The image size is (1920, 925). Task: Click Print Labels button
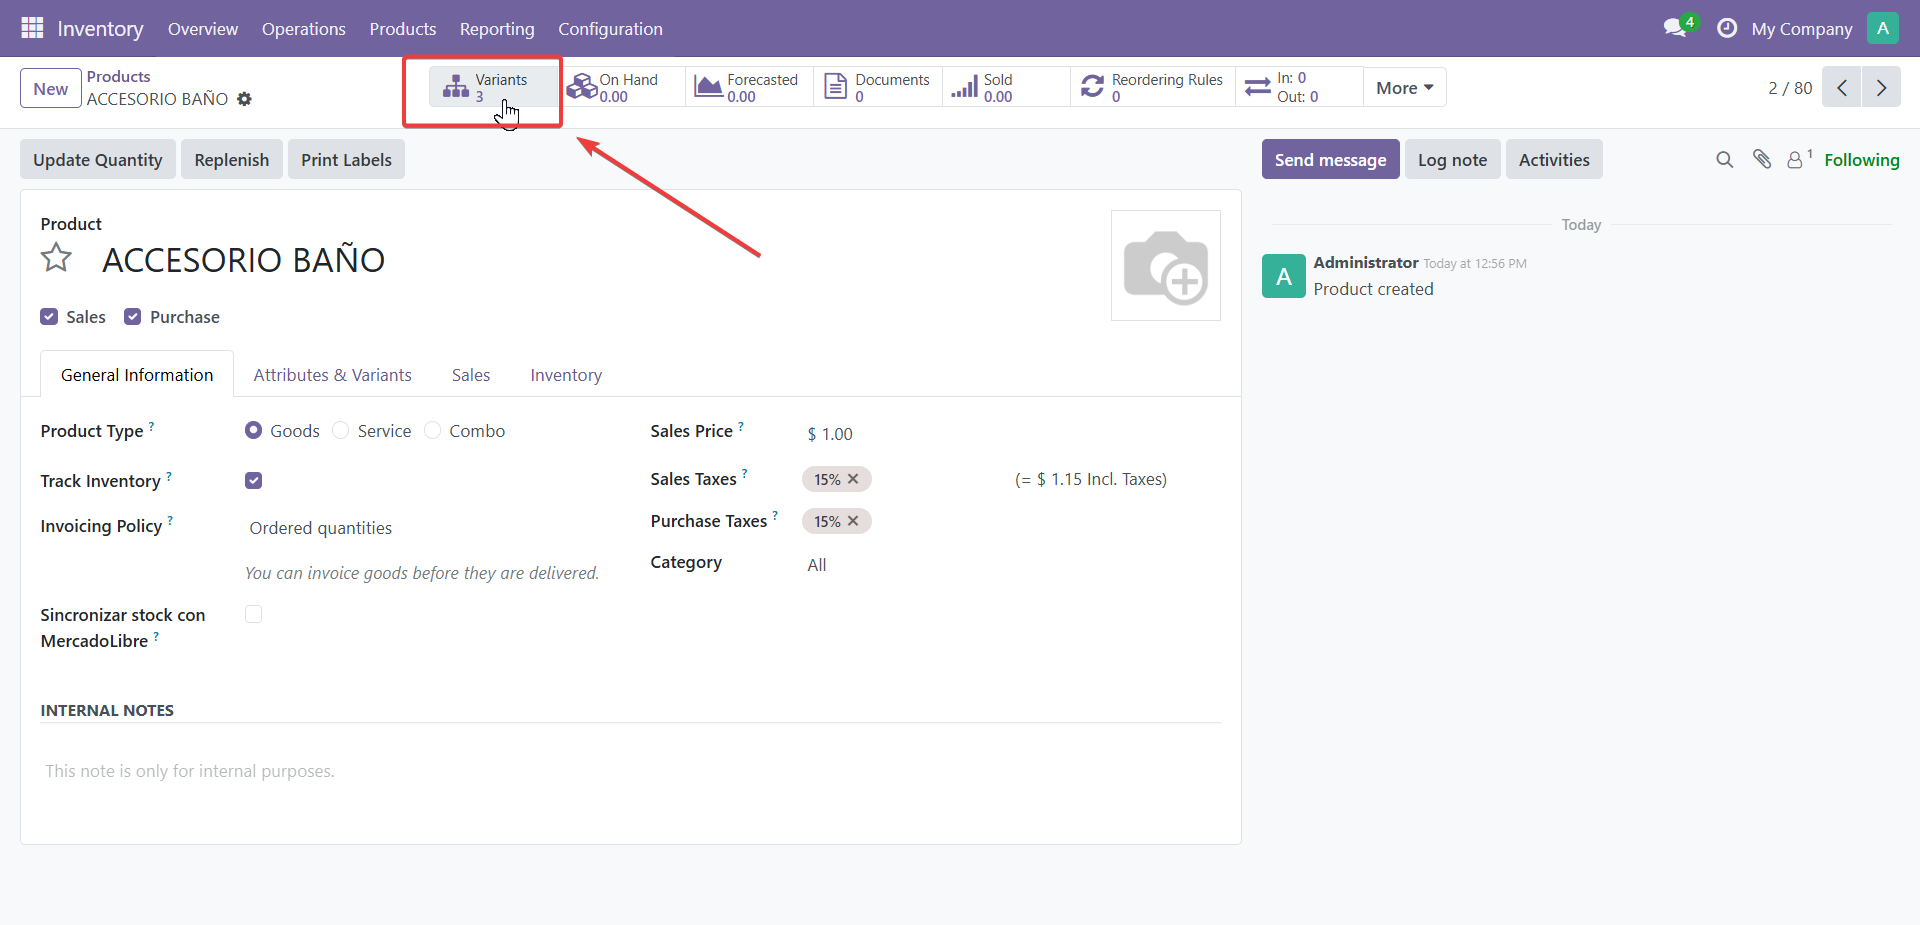coord(346,160)
